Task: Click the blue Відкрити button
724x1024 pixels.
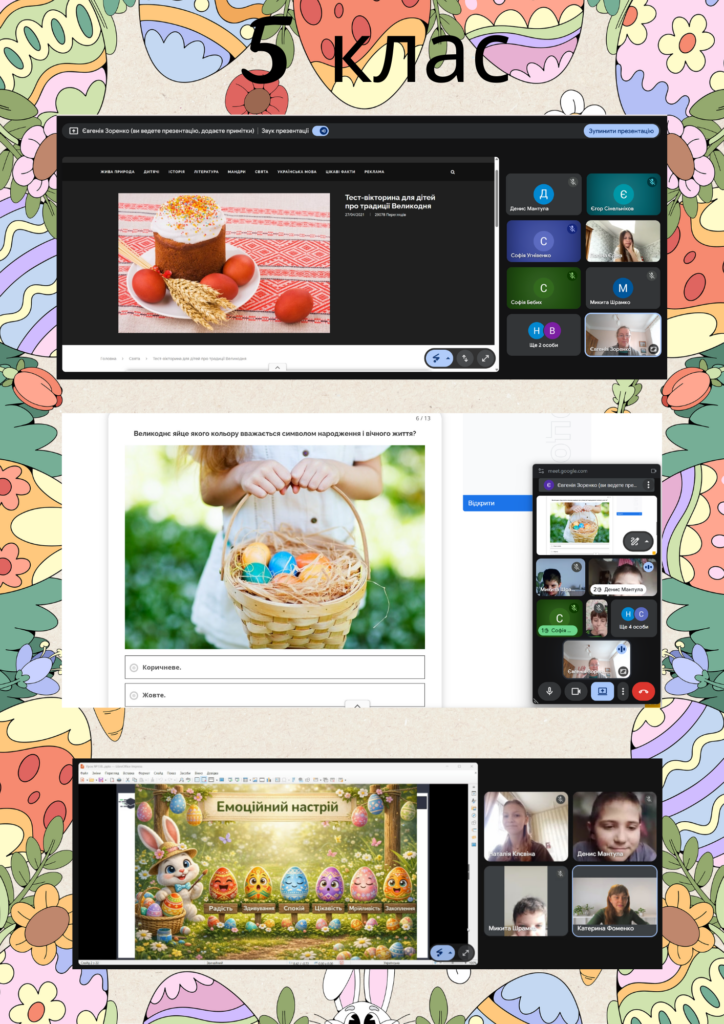Action: point(497,503)
